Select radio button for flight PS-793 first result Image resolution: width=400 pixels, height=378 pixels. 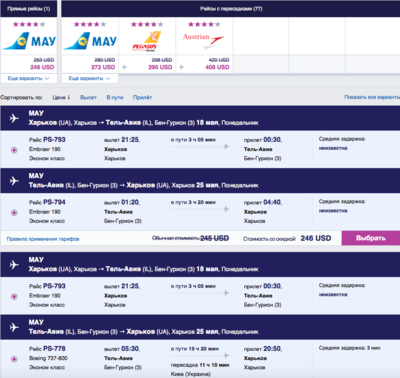point(14,150)
